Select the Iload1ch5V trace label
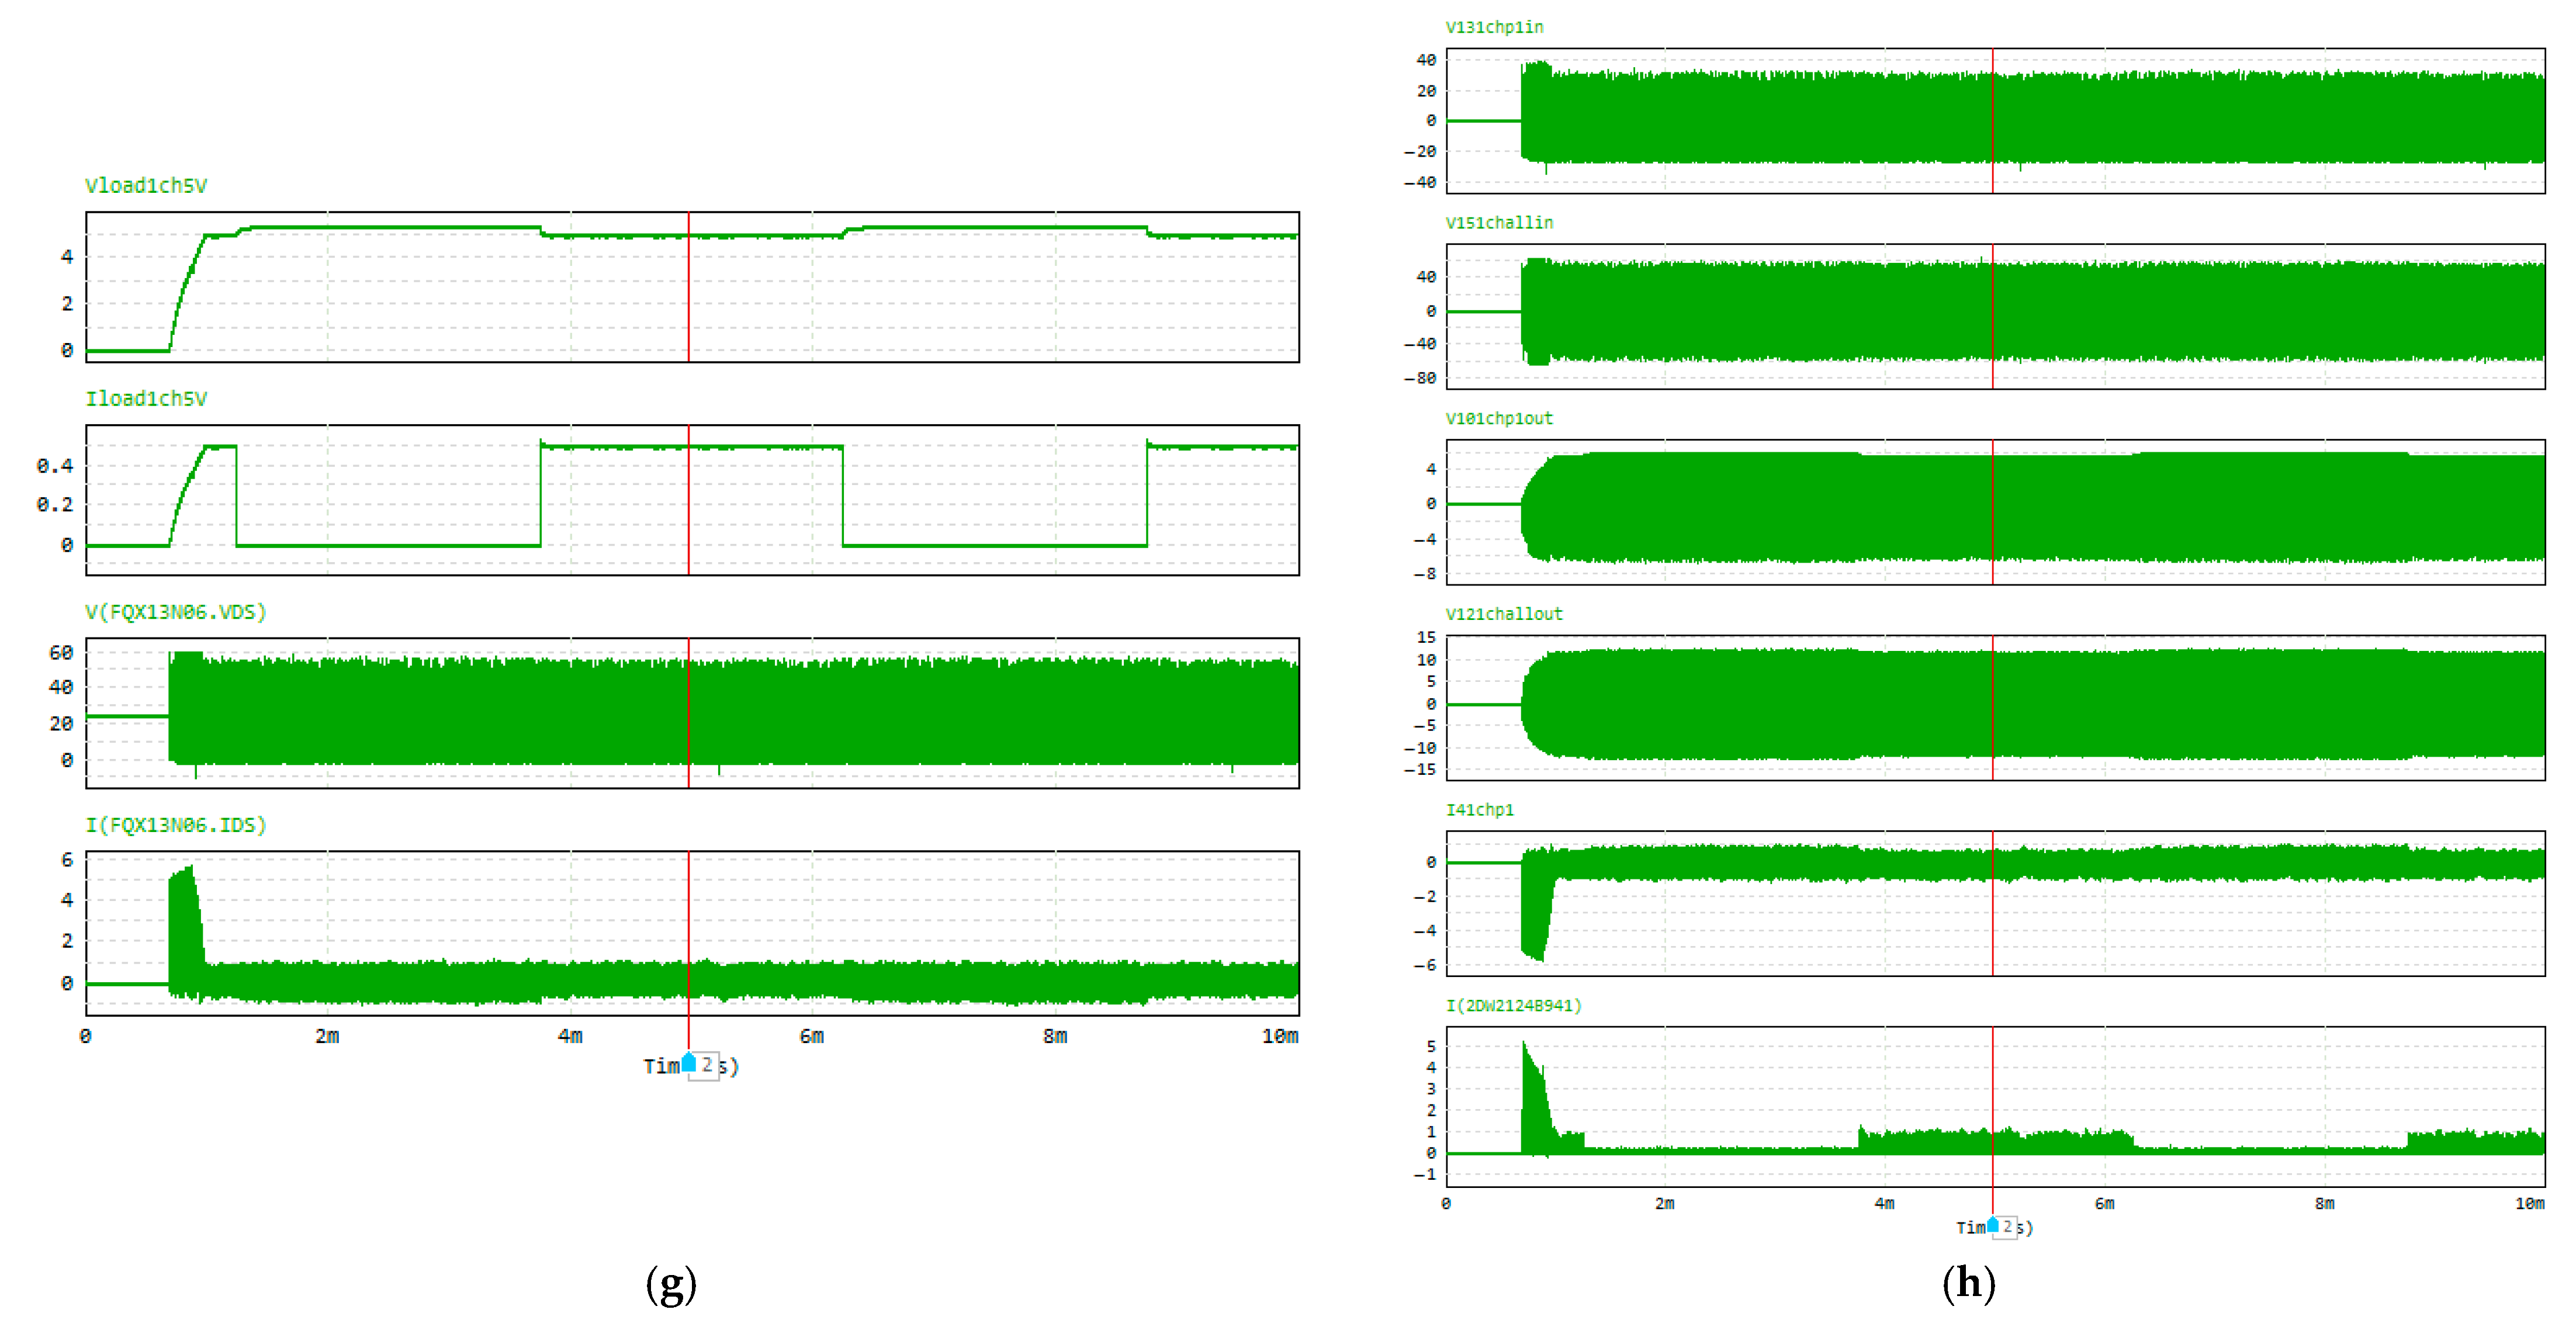 click(x=146, y=399)
